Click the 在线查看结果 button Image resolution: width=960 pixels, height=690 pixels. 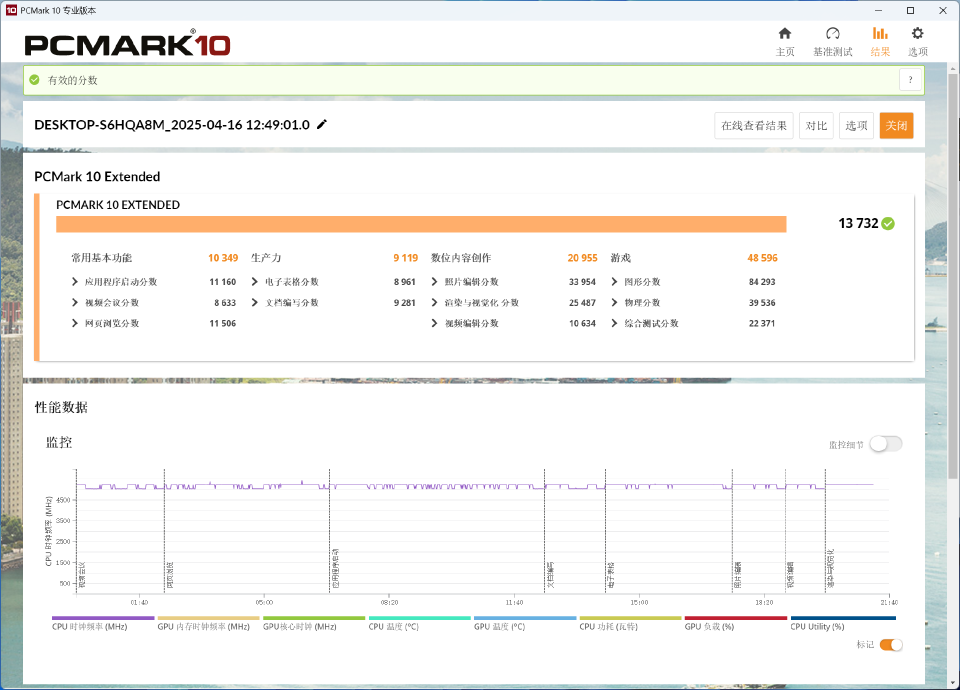point(756,125)
